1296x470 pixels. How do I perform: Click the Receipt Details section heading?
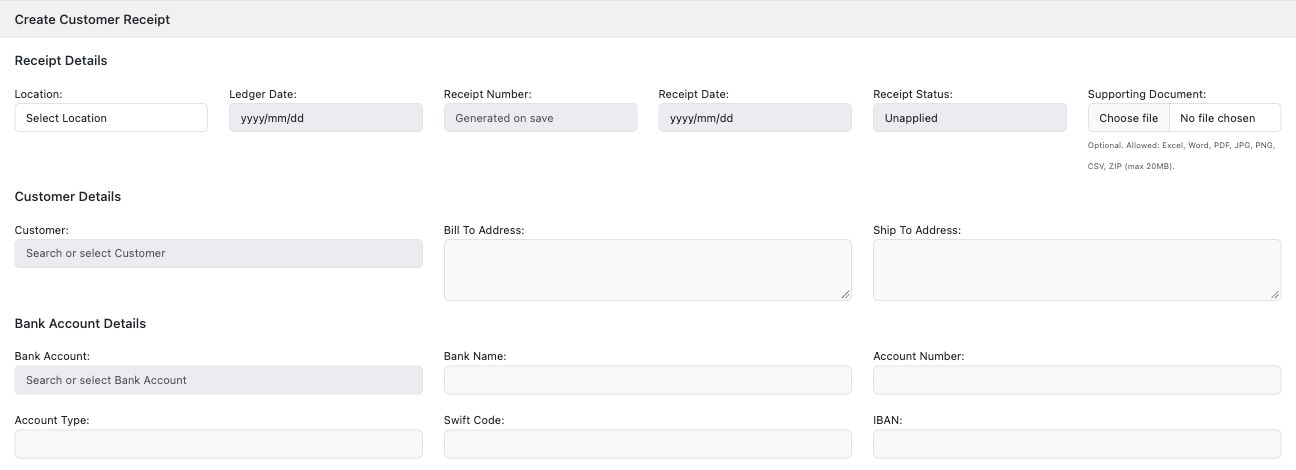coord(61,61)
